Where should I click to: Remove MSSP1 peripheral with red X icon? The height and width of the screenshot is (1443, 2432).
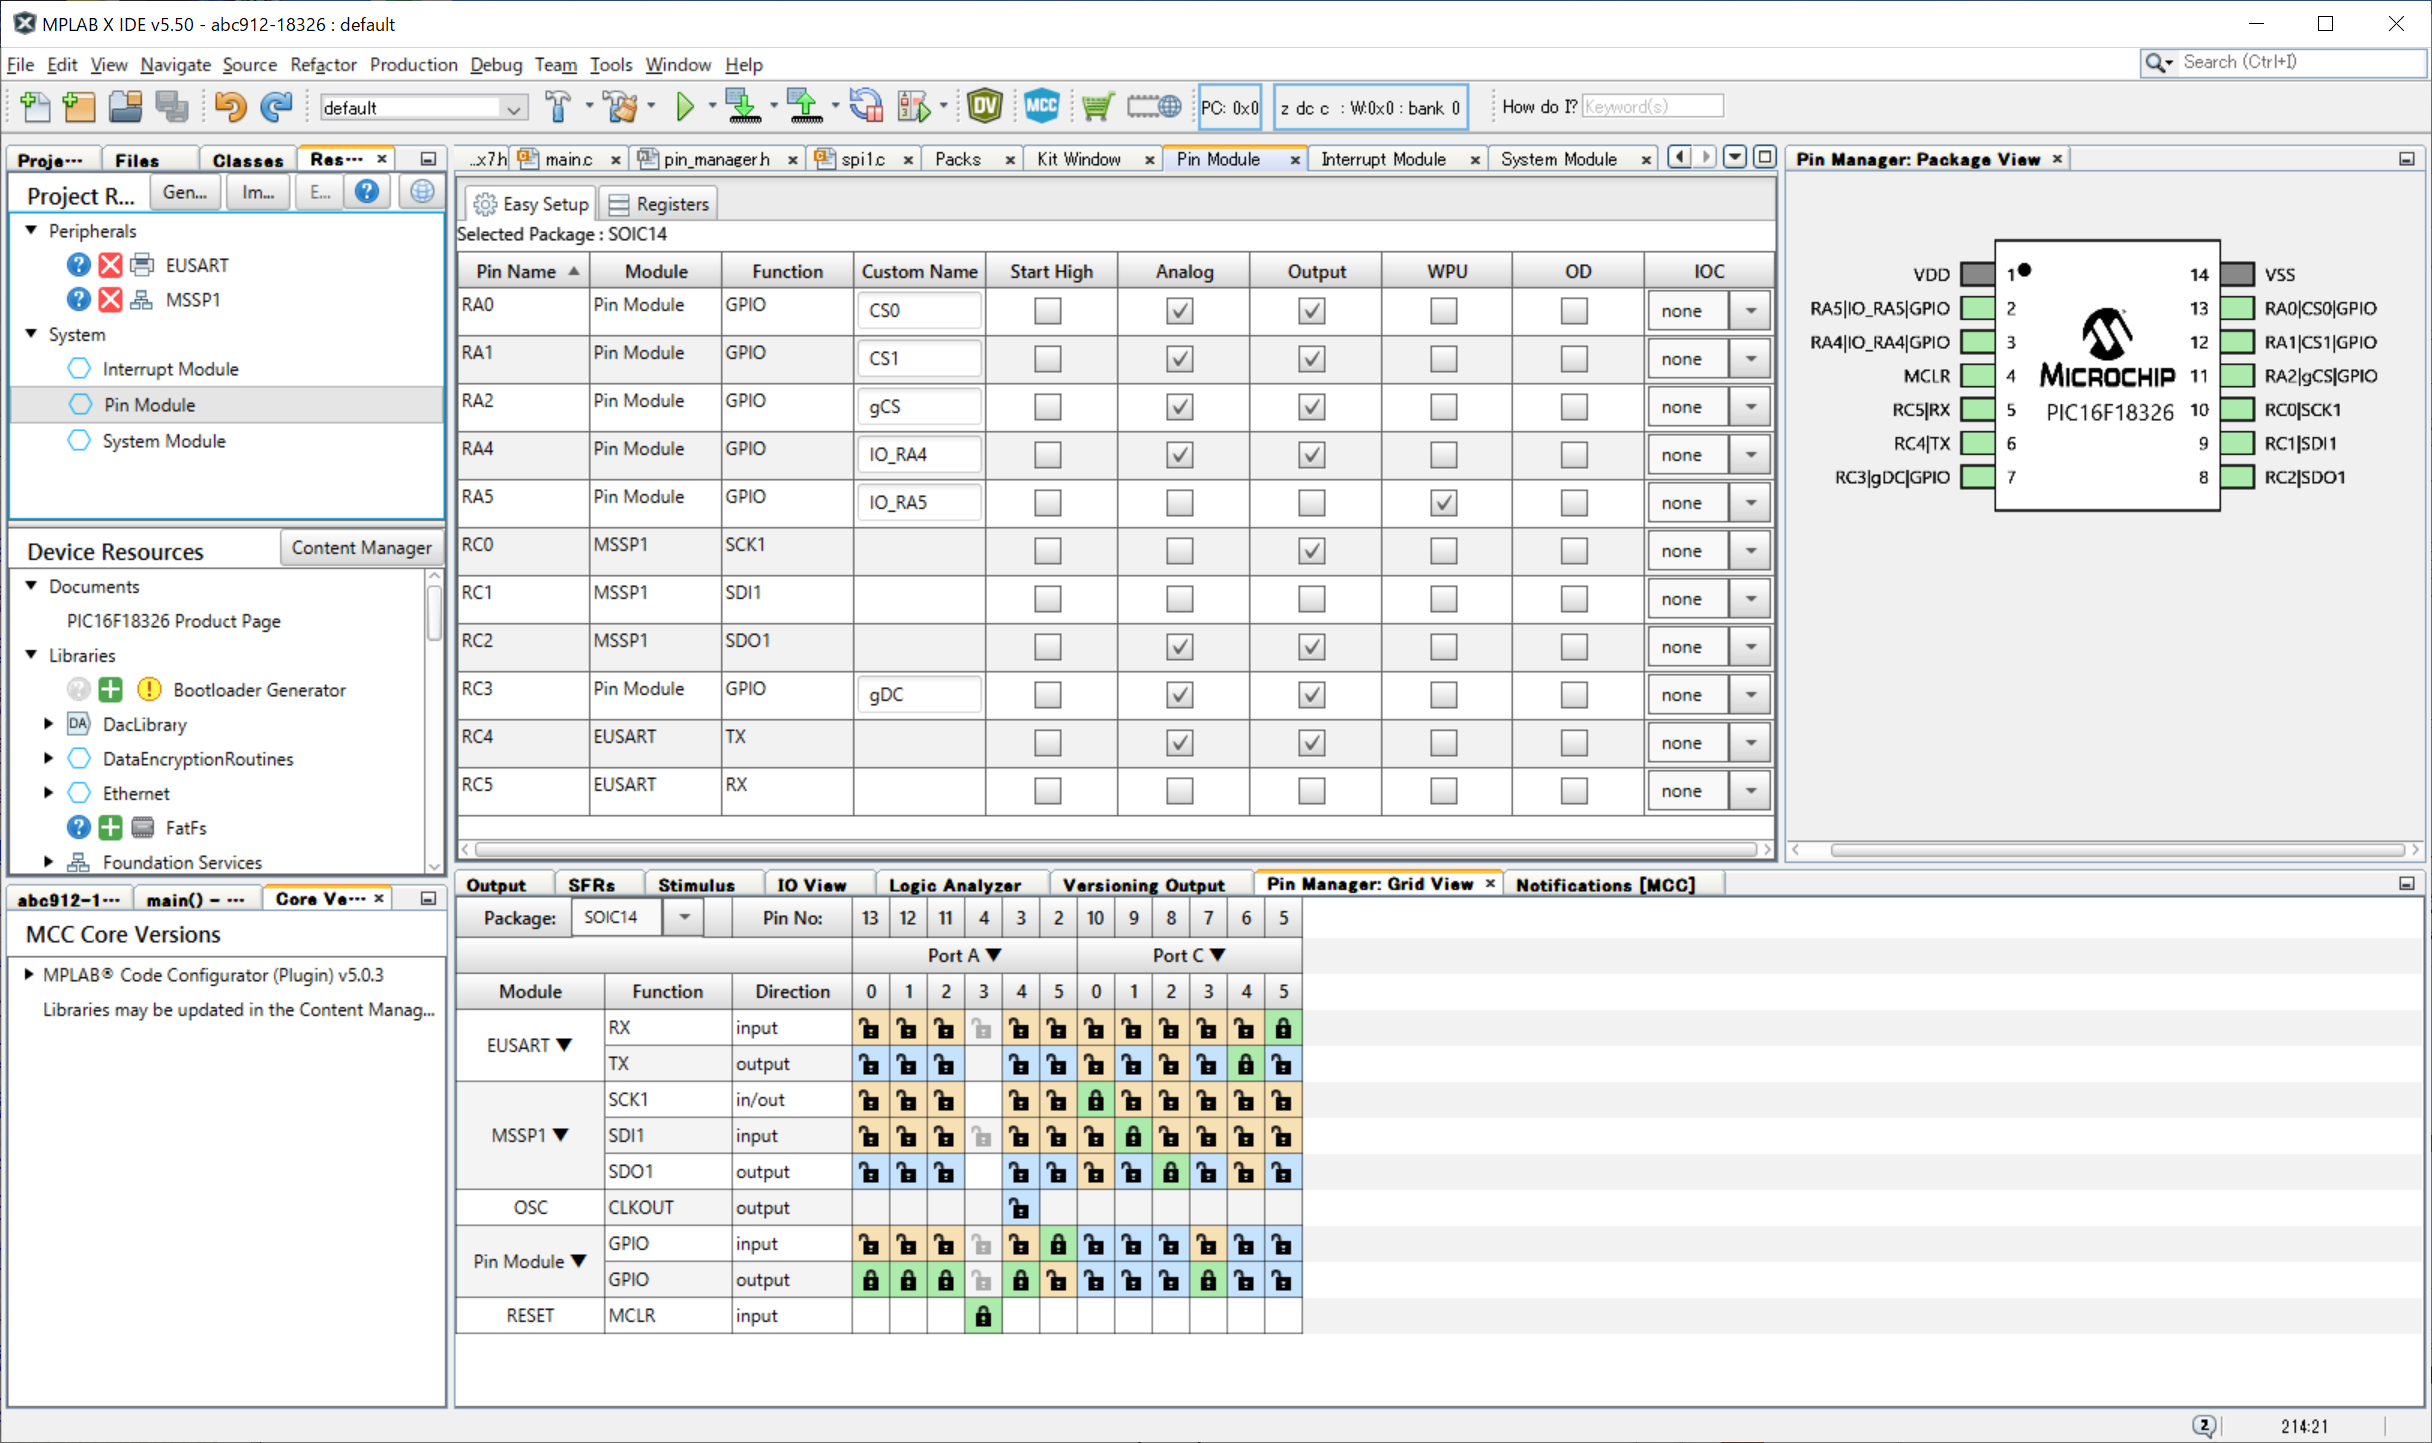[x=110, y=299]
